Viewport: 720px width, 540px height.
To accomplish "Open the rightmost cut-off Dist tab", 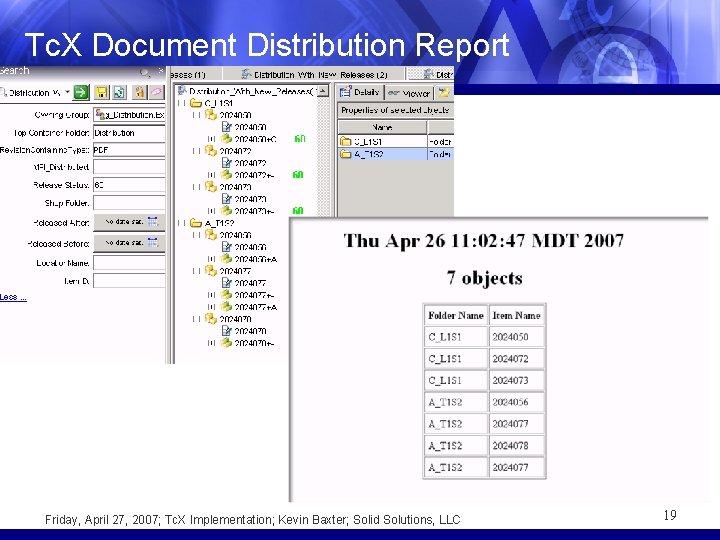I will pos(431,74).
